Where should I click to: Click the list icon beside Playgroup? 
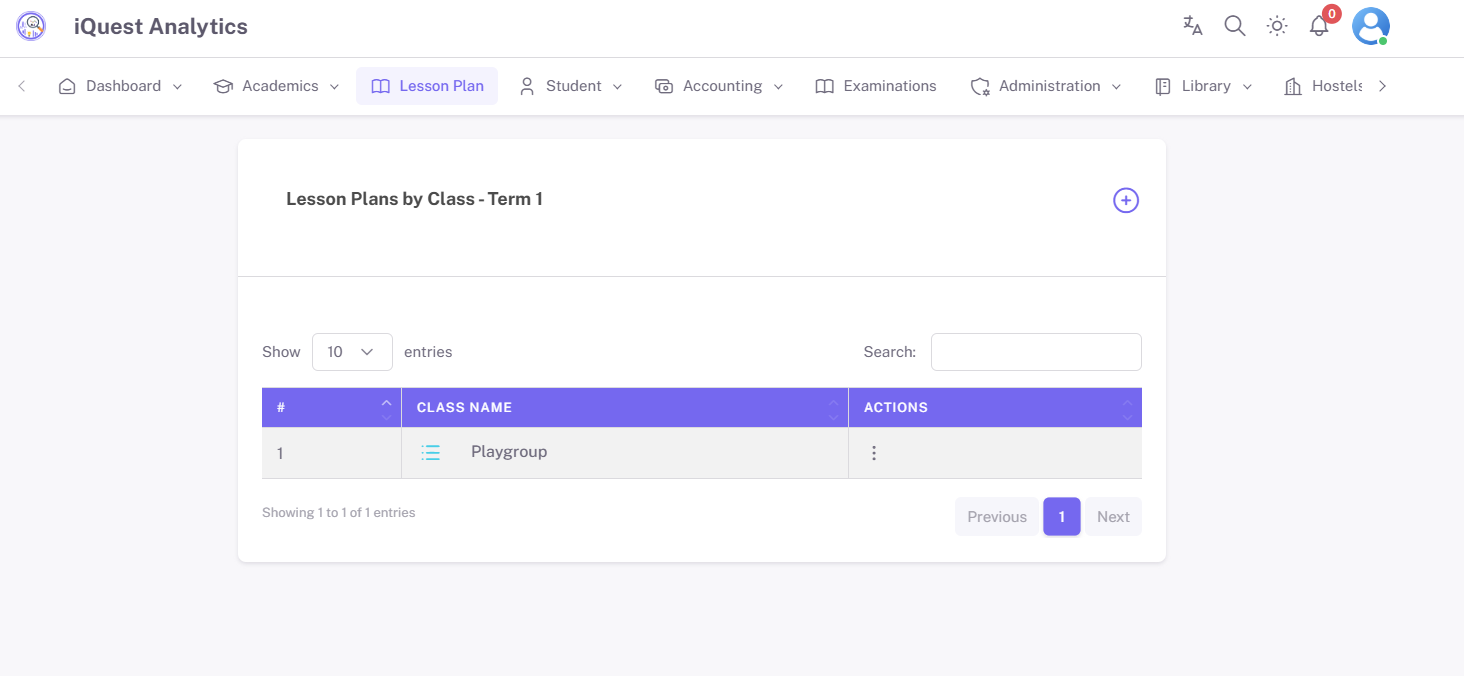pos(431,453)
